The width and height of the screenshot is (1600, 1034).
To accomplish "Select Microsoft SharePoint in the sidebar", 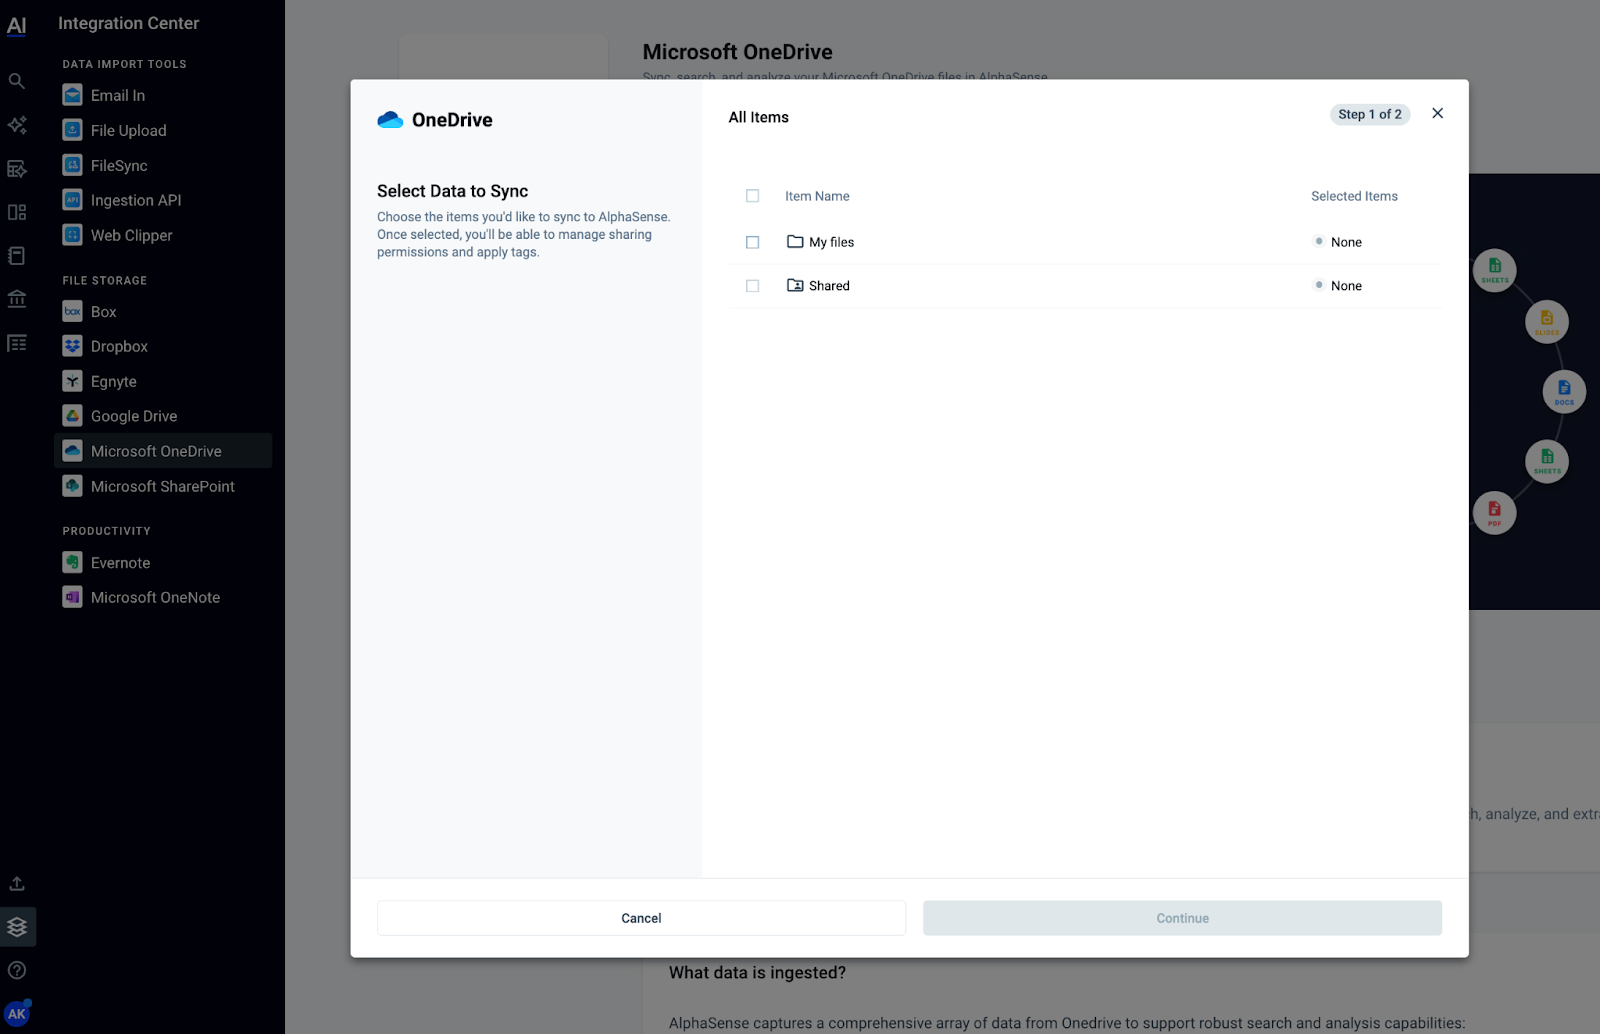I will (x=162, y=486).
